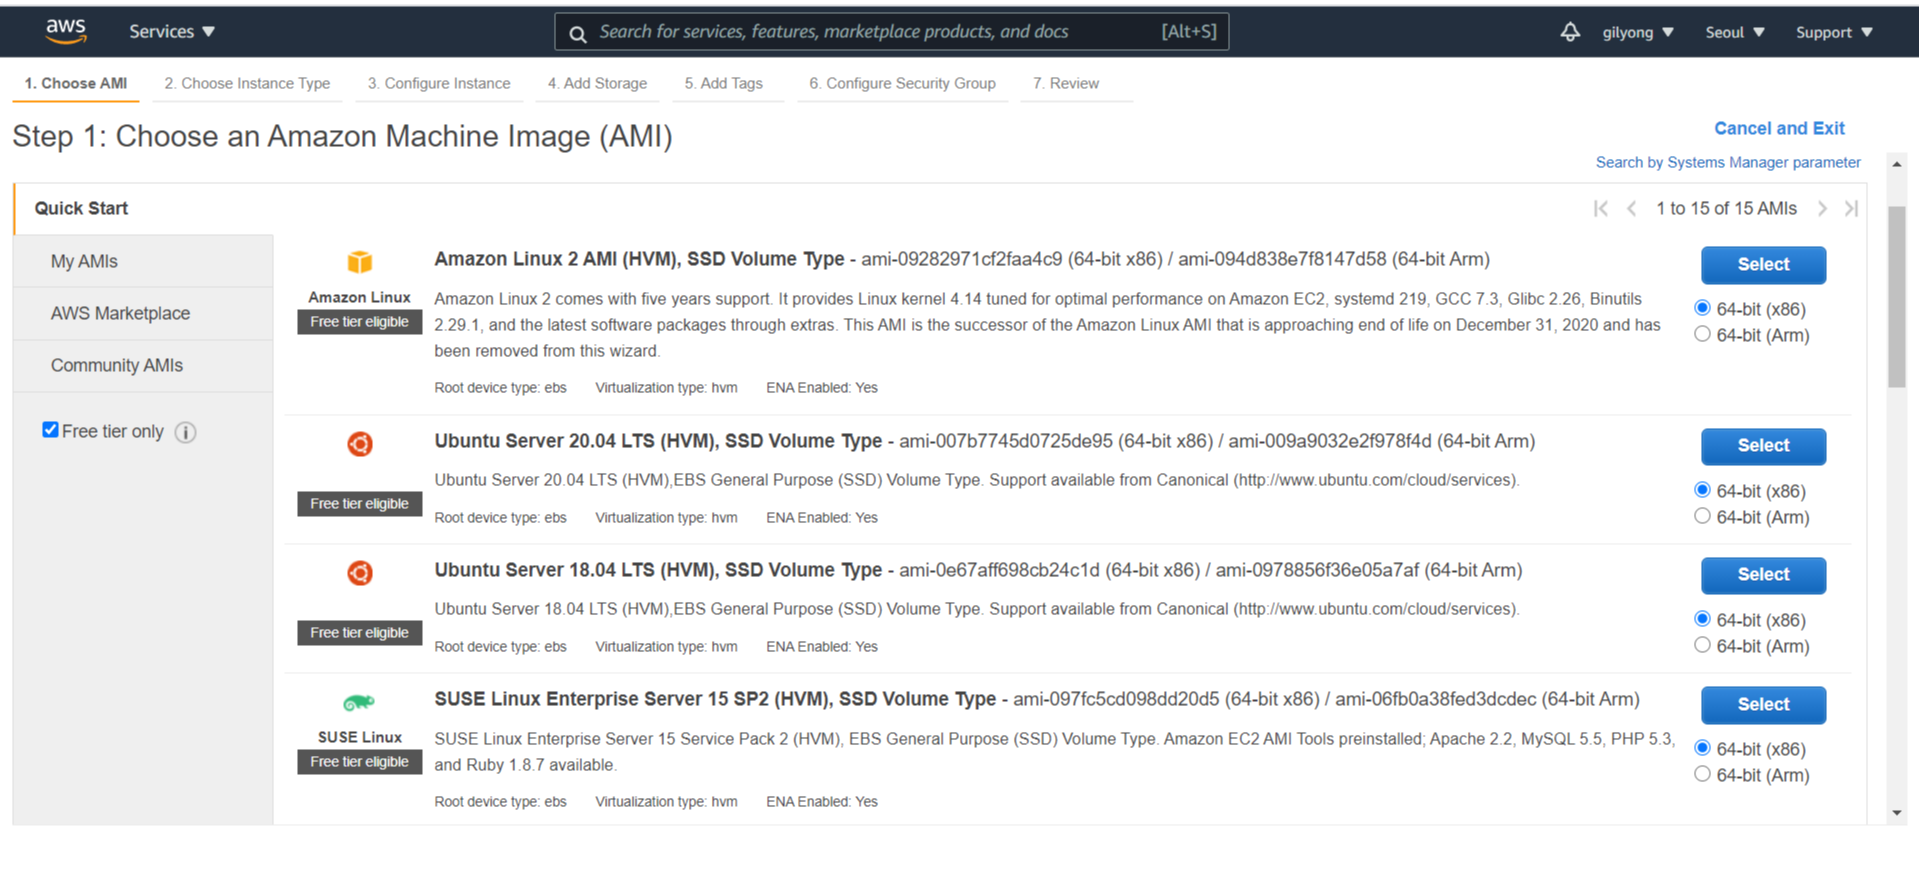This screenshot has height=894, width=1919.
Task: Select 64-bit (Arm) for Ubuntu 20.04
Action: [1702, 516]
